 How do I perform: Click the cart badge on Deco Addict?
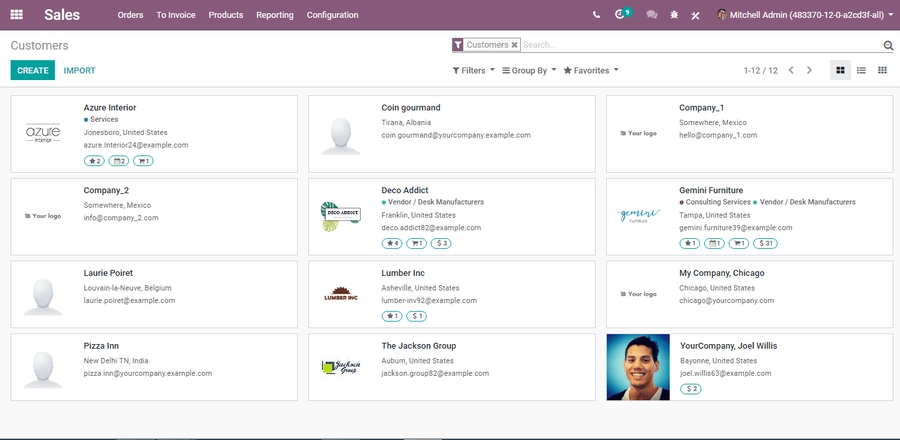(417, 244)
